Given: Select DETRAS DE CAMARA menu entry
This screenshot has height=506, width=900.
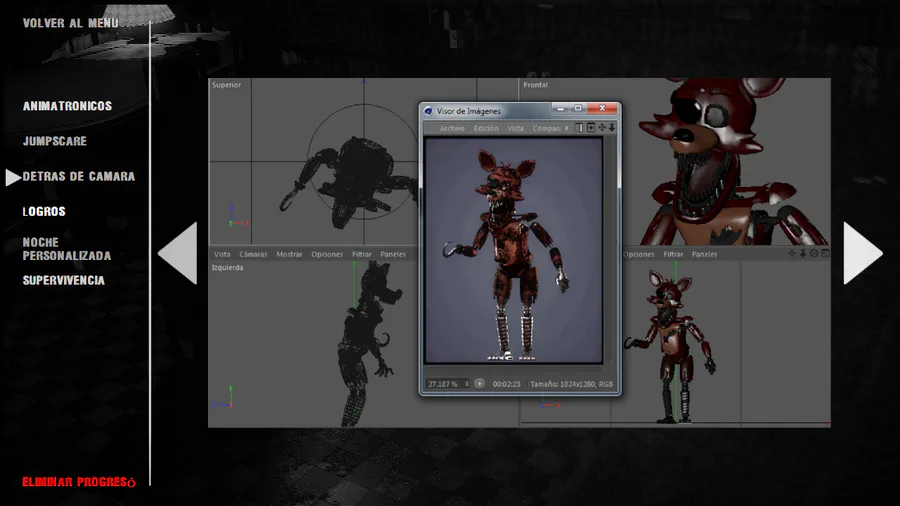Looking at the screenshot, I should point(79,177).
